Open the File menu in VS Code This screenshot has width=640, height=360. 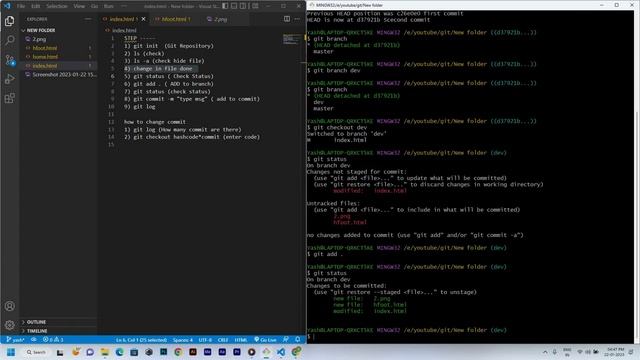coord(21,6)
